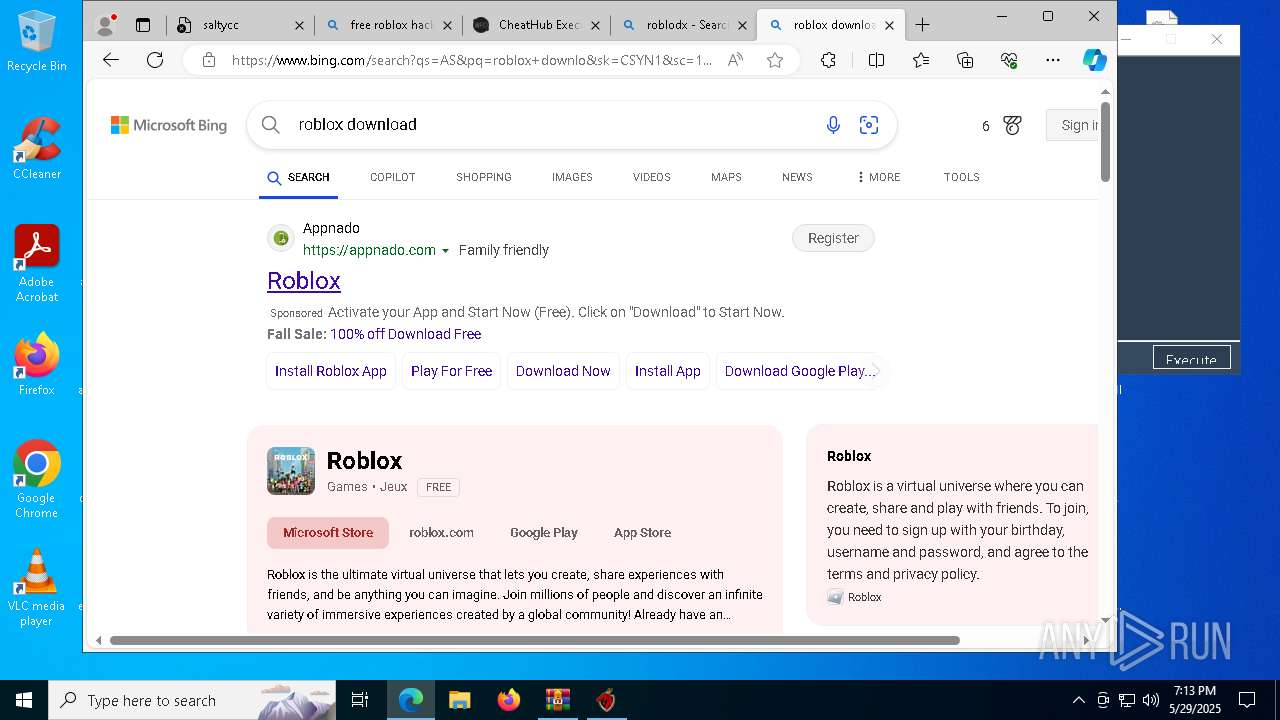
Task: Switch to the CheatHub Executor tab
Action: [537, 25]
